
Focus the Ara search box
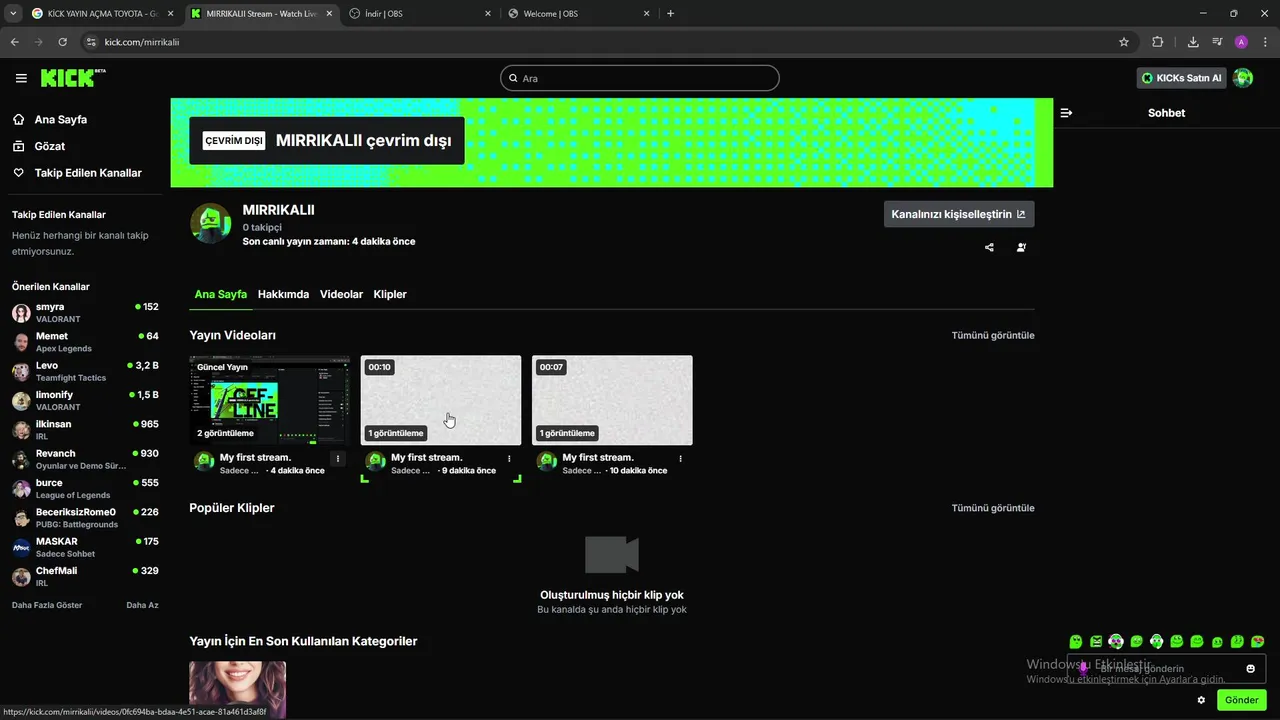(x=640, y=78)
